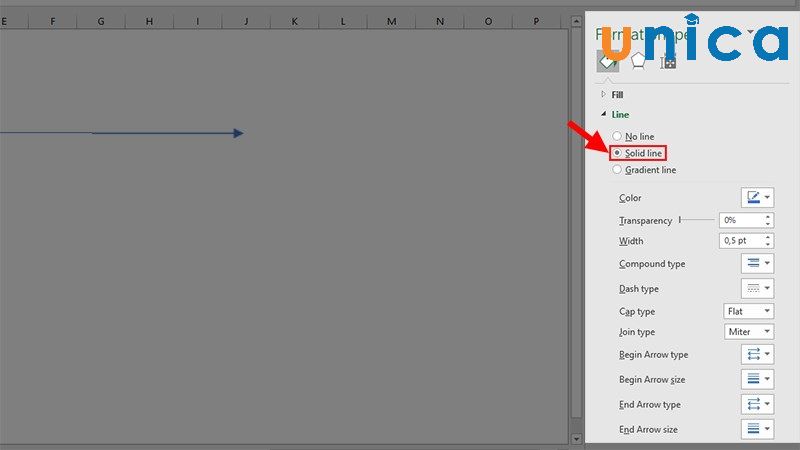The width and height of the screenshot is (800, 450).
Task: Select column M header
Action: pyautogui.click(x=391, y=21)
